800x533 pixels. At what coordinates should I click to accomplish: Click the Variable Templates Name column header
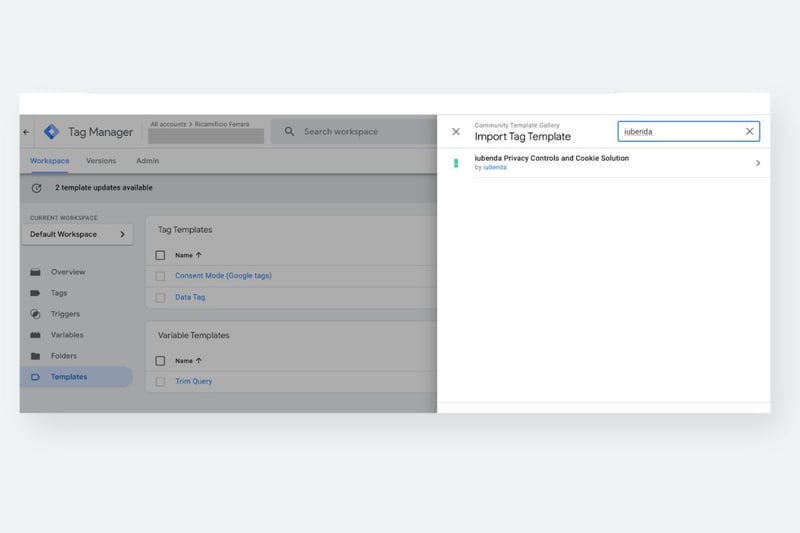[x=184, y=361]
